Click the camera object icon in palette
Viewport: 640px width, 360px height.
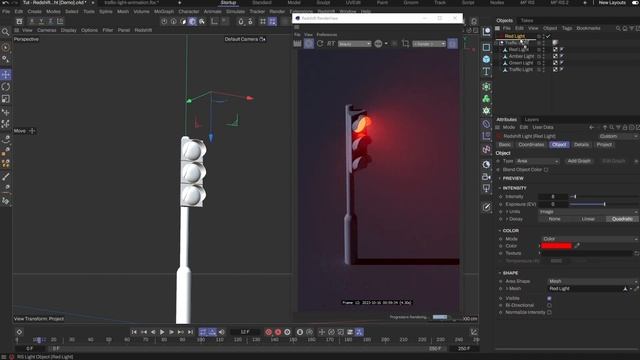tap(486, 177)
